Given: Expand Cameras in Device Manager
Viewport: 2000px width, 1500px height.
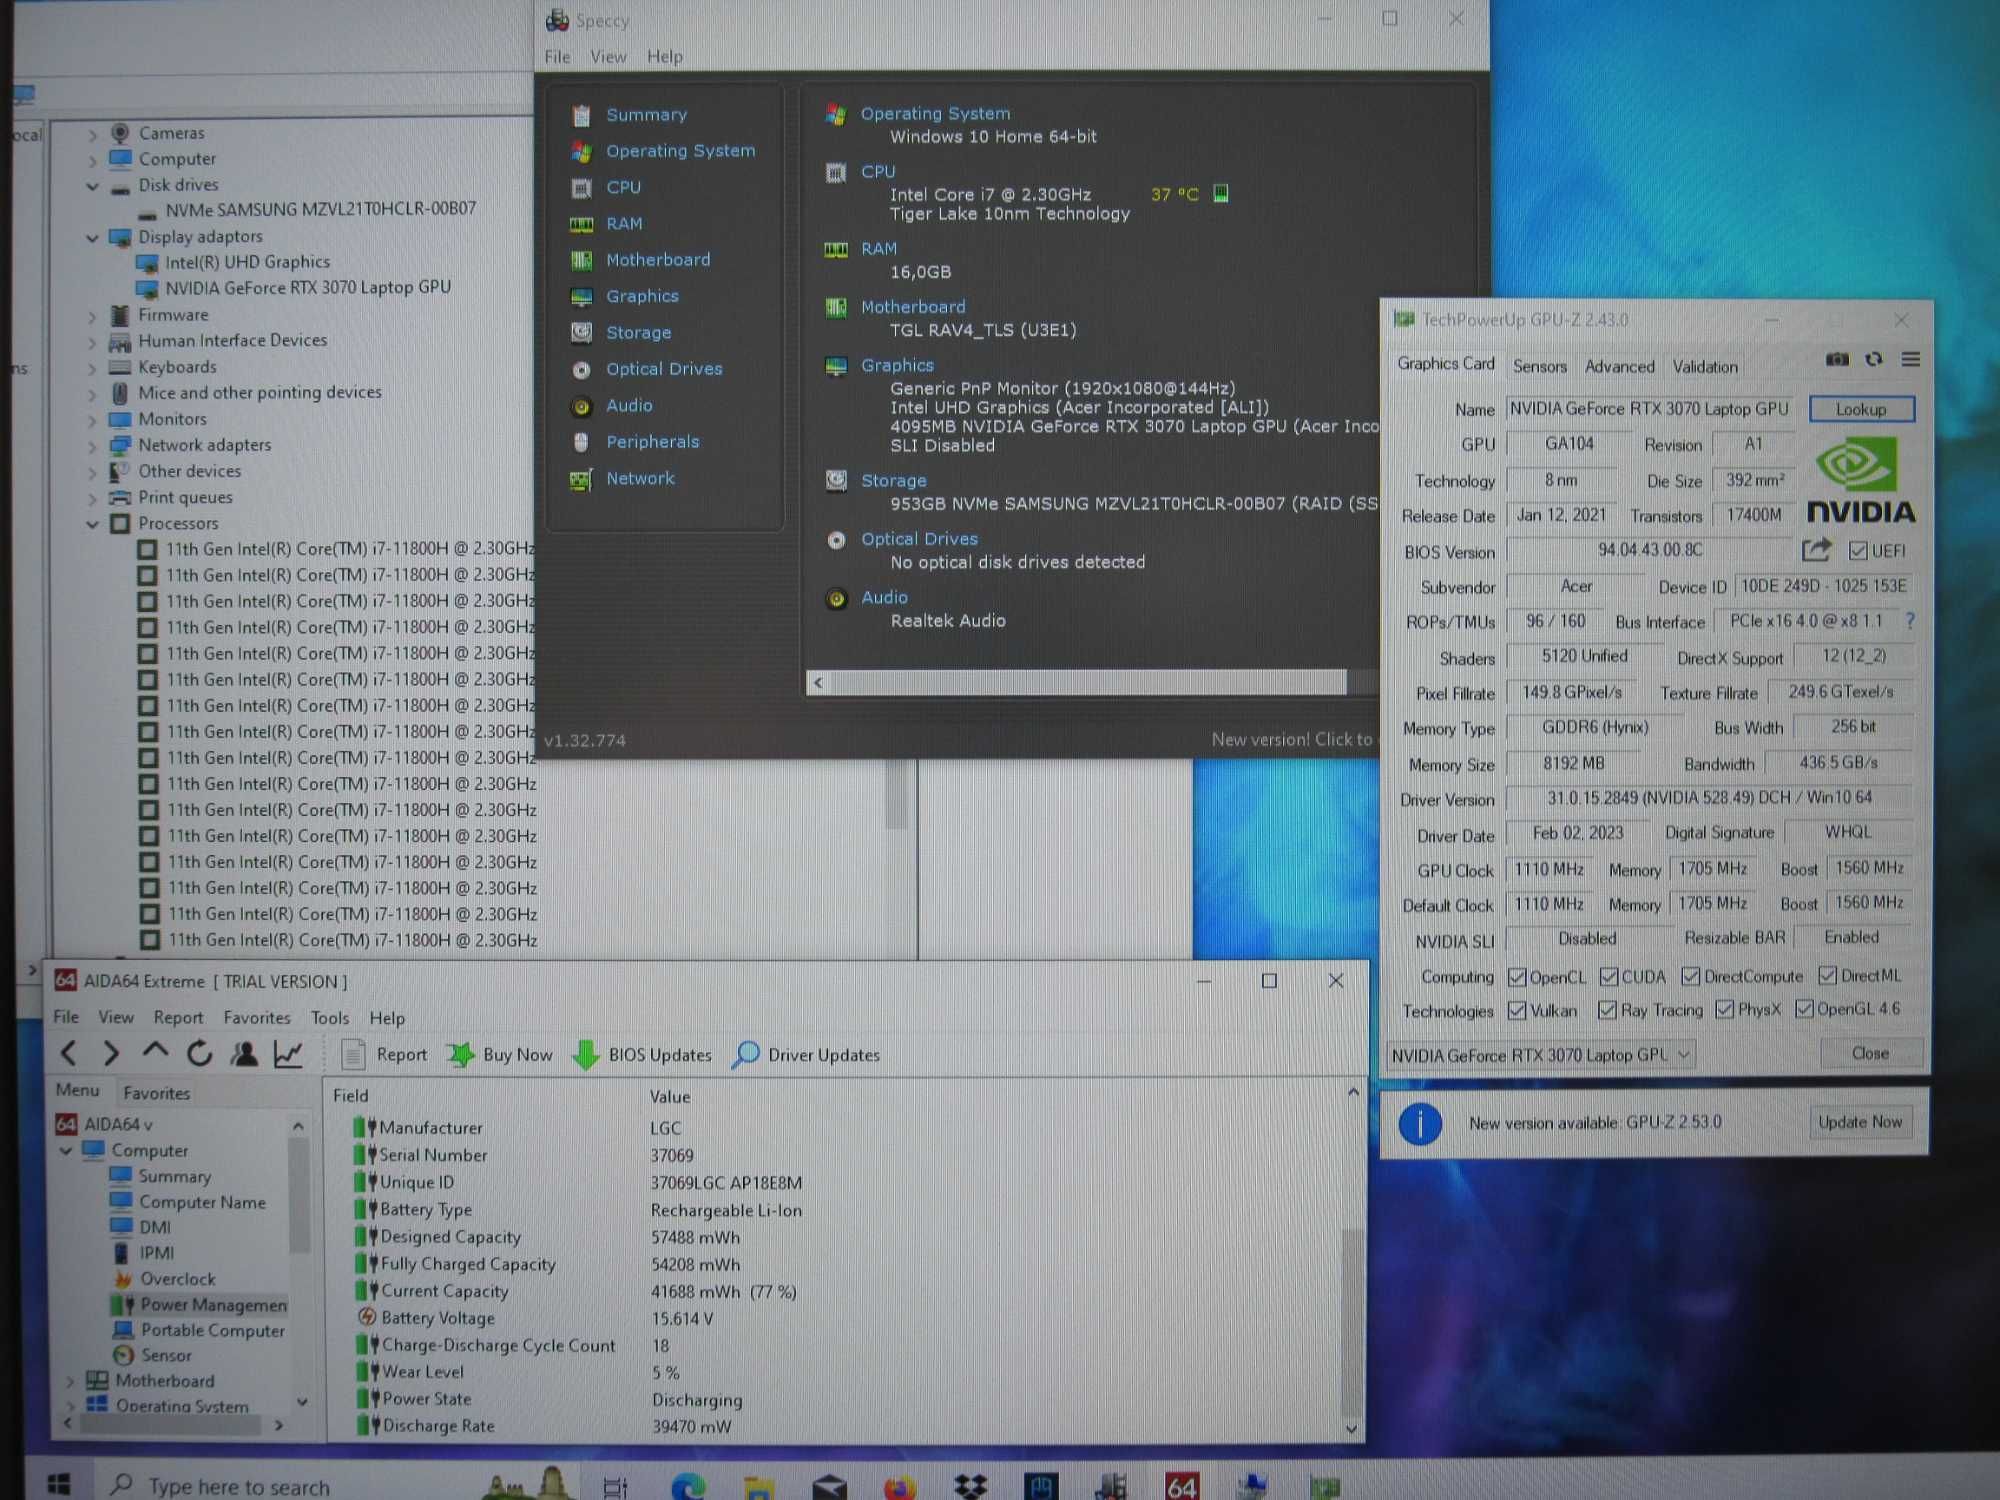Looking at the screenshot, I should click(x=93, y=134).
